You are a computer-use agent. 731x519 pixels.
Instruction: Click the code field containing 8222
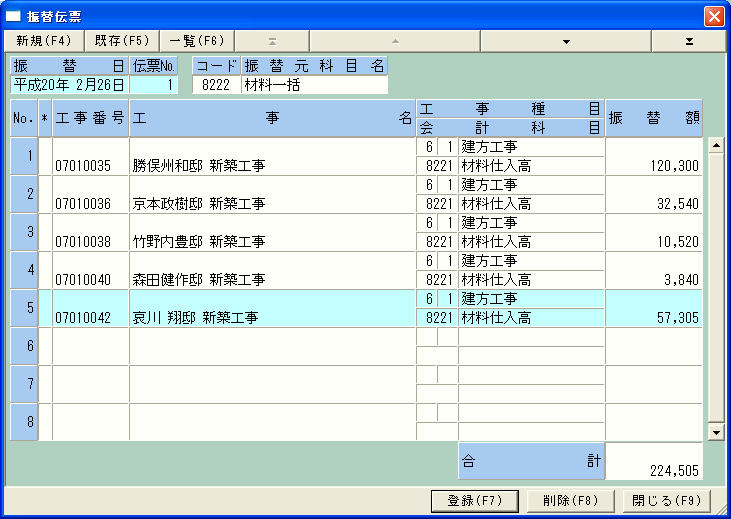[216, 85]
